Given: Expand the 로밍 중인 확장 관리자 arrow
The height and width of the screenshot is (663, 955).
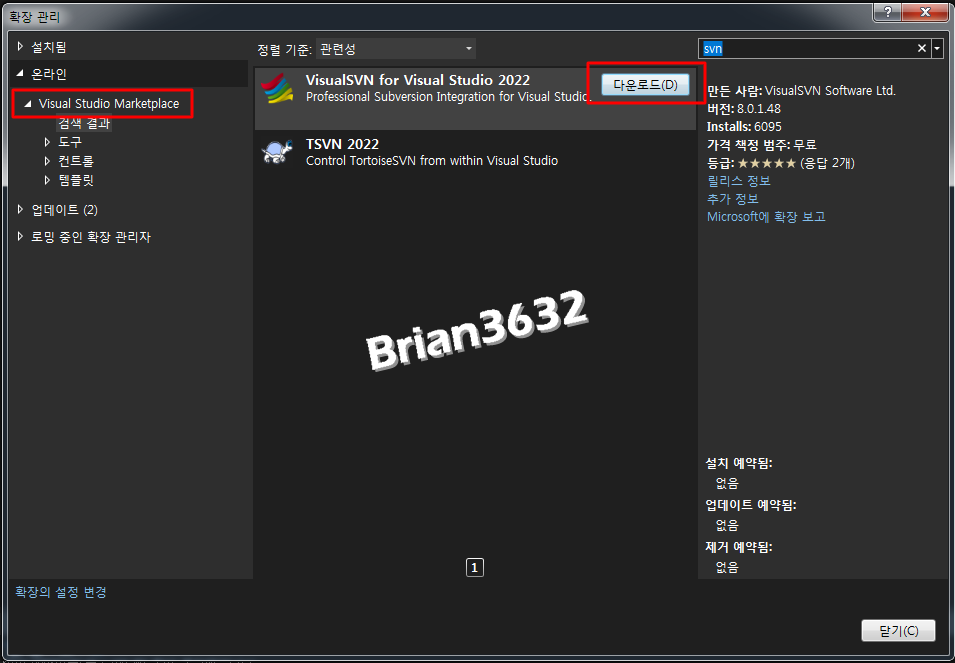Looking at the screenshot, I should 21,237.
